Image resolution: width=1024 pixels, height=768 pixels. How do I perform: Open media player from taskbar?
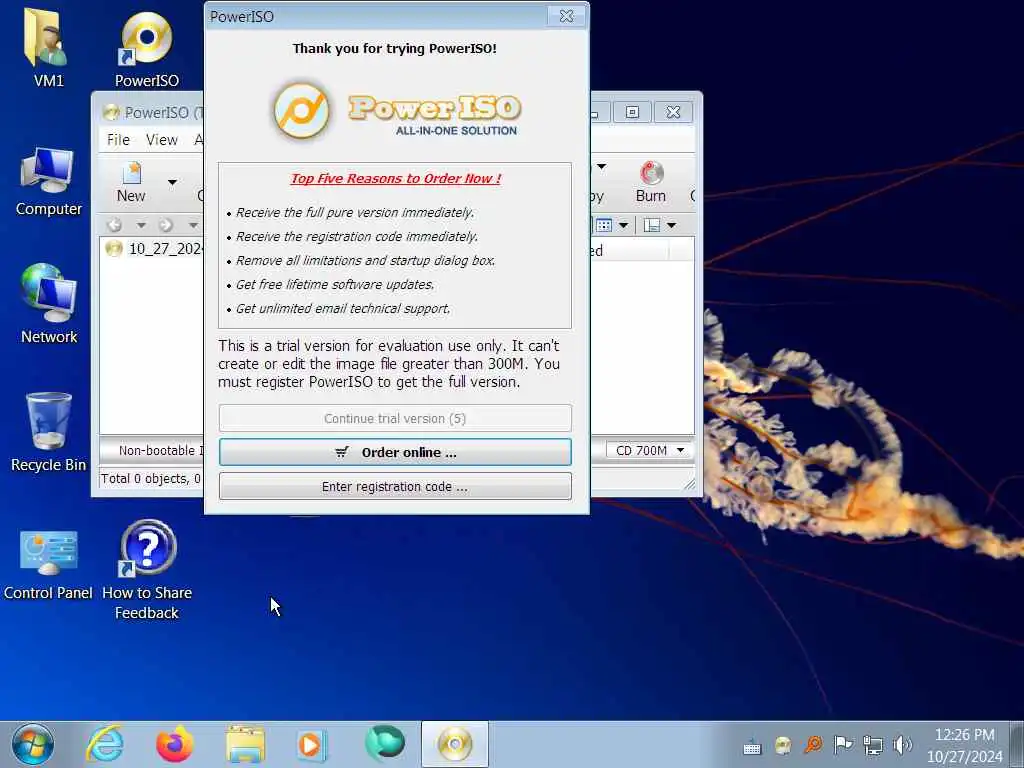pos(312,744)
